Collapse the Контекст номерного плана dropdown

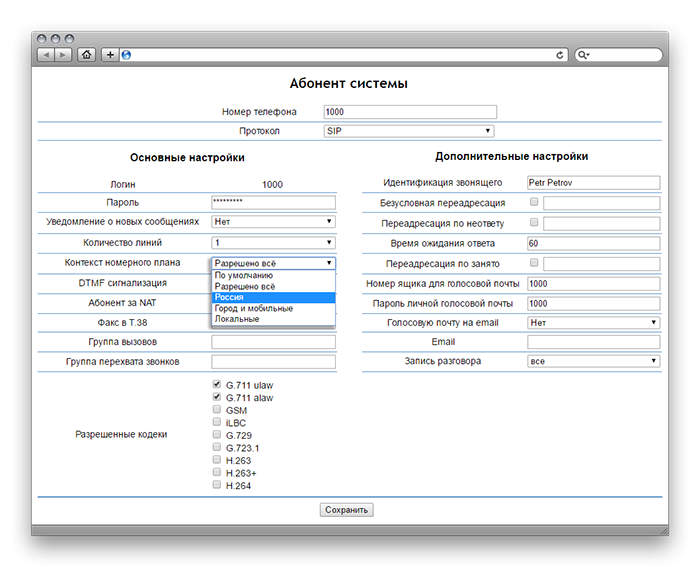273,263
